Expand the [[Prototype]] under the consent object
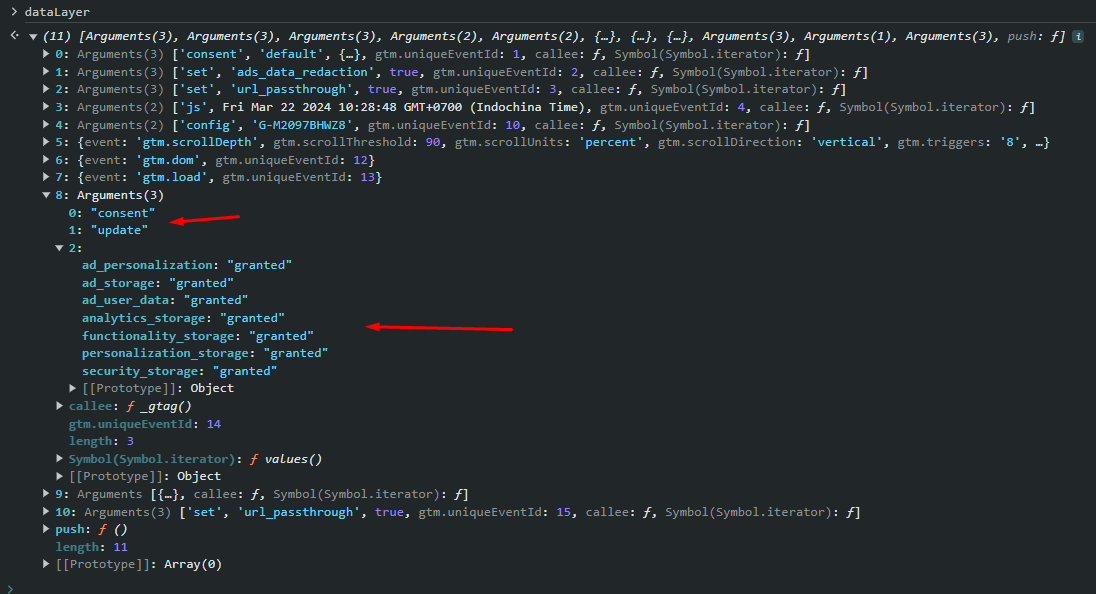 pos(73,388)
